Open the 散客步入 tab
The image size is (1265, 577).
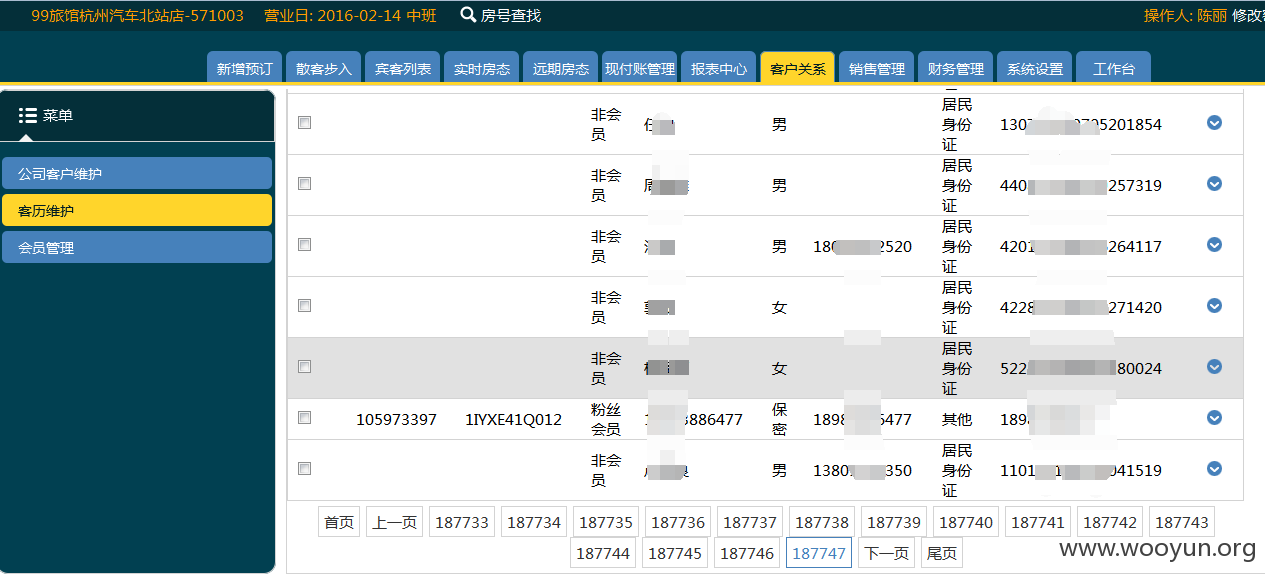(324, 68)
